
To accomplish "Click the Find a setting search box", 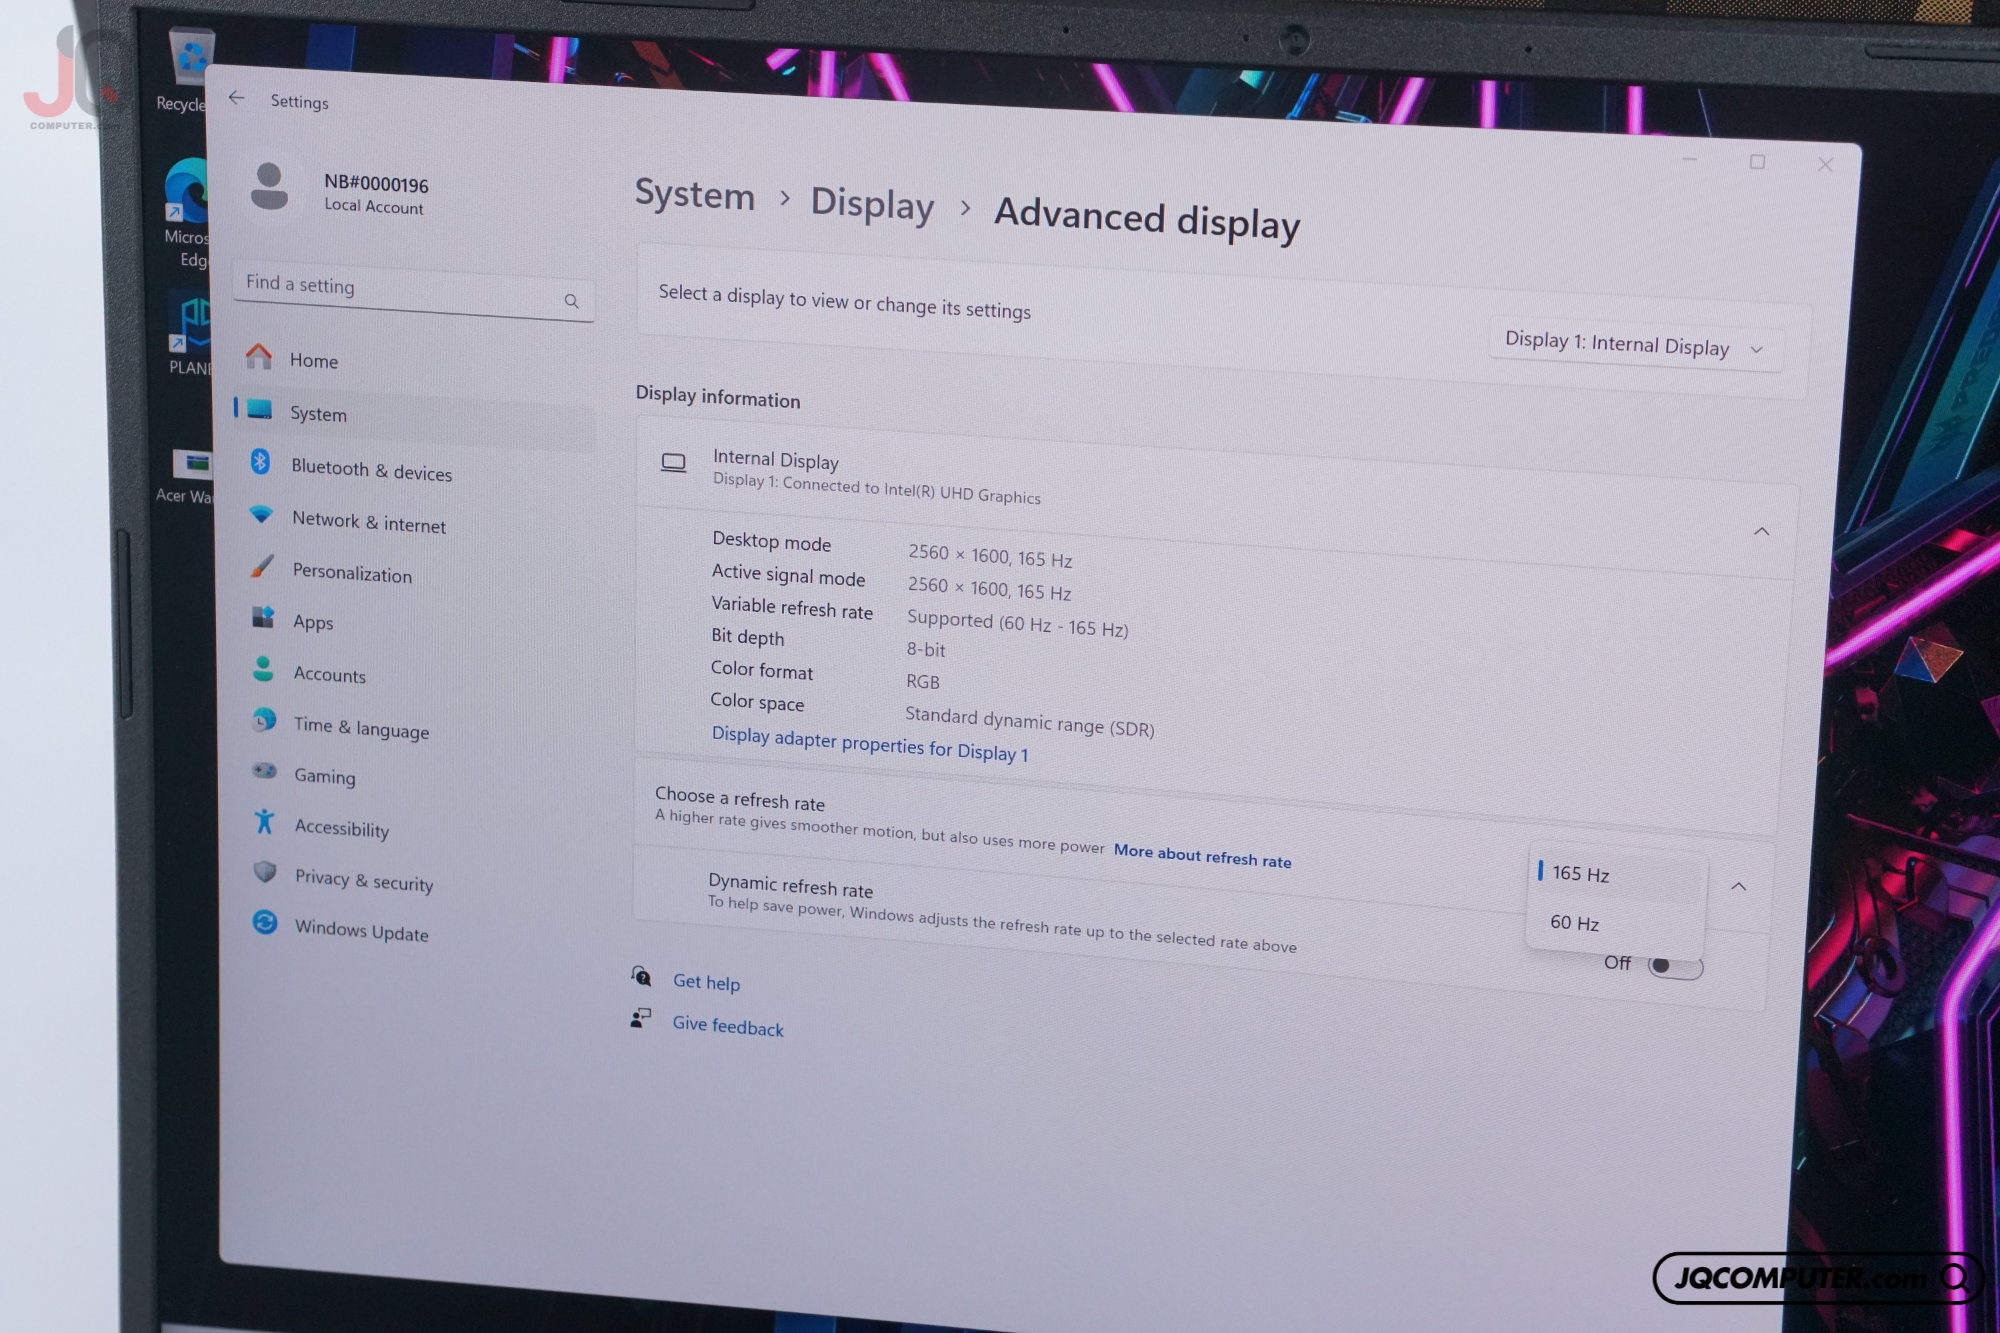I will 413,291.
